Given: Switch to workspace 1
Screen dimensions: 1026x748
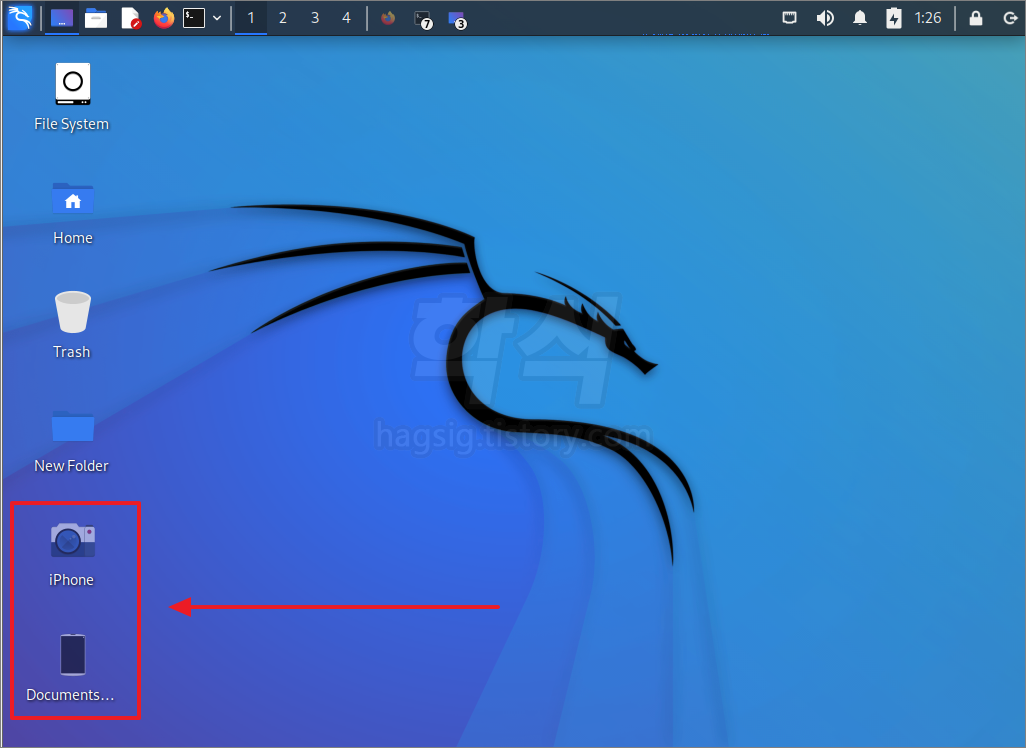Looking at the screenshot, I should [x=251, y=18].
